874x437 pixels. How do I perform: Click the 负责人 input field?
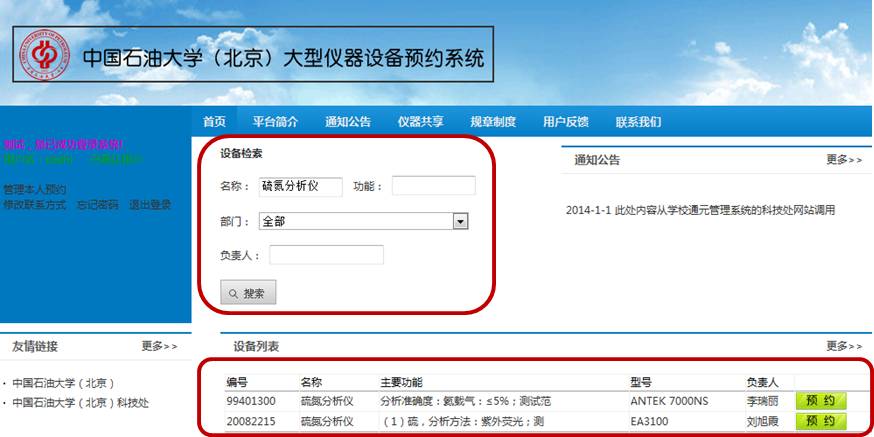326,255
